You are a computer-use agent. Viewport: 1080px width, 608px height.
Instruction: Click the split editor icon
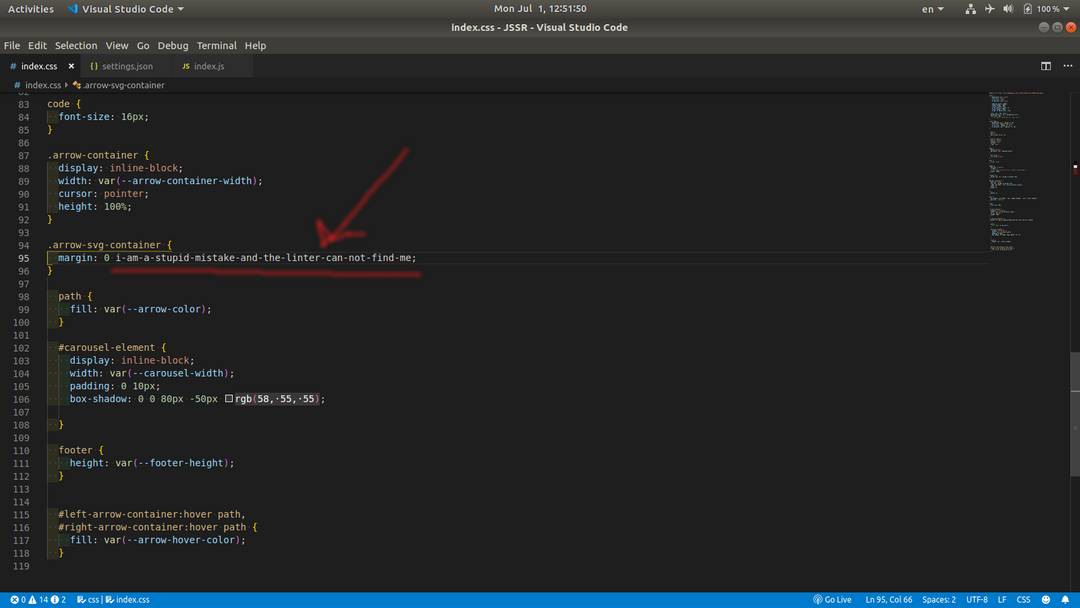[1044, 65]
